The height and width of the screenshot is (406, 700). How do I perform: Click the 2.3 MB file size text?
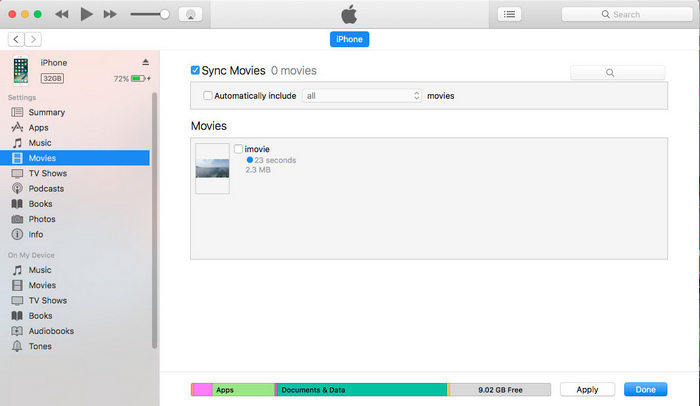point(258,170)
